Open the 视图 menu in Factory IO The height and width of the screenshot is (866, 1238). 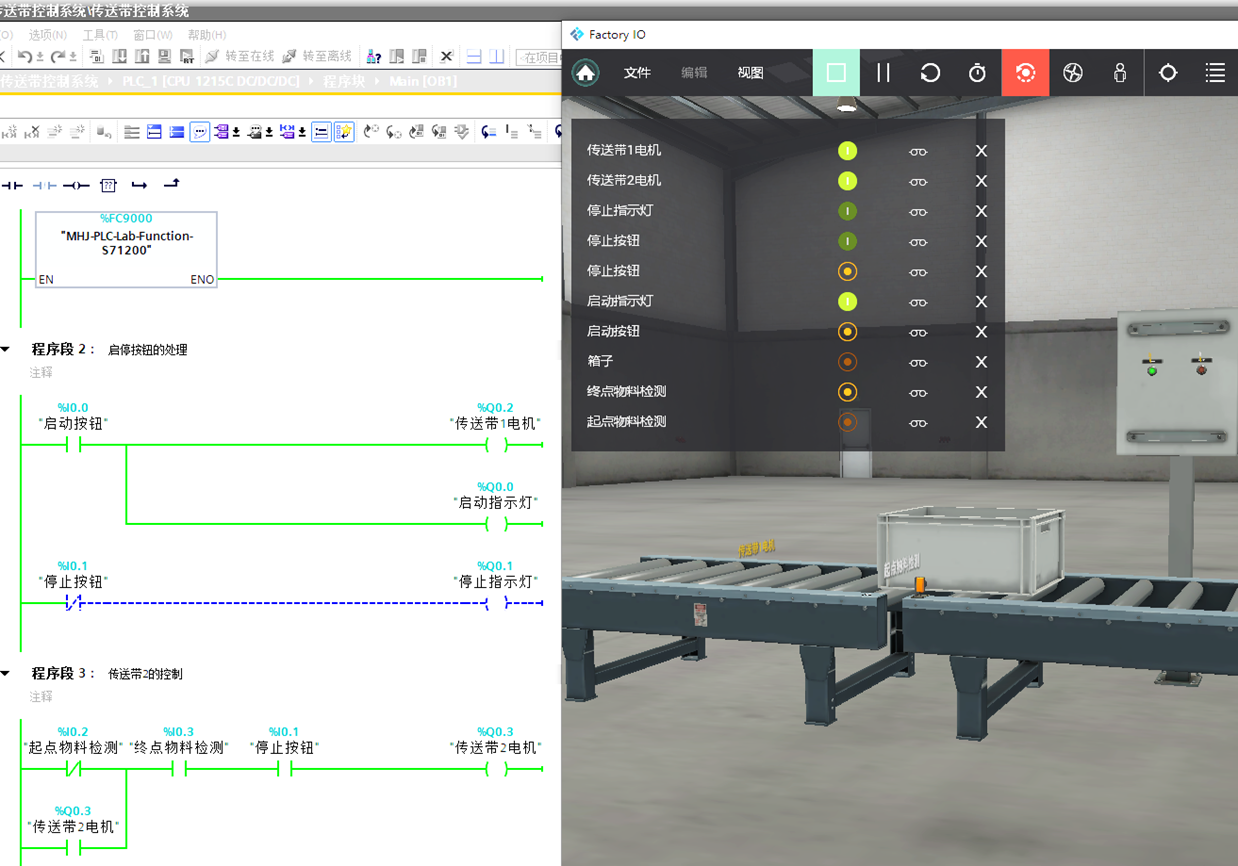(750, 73)
